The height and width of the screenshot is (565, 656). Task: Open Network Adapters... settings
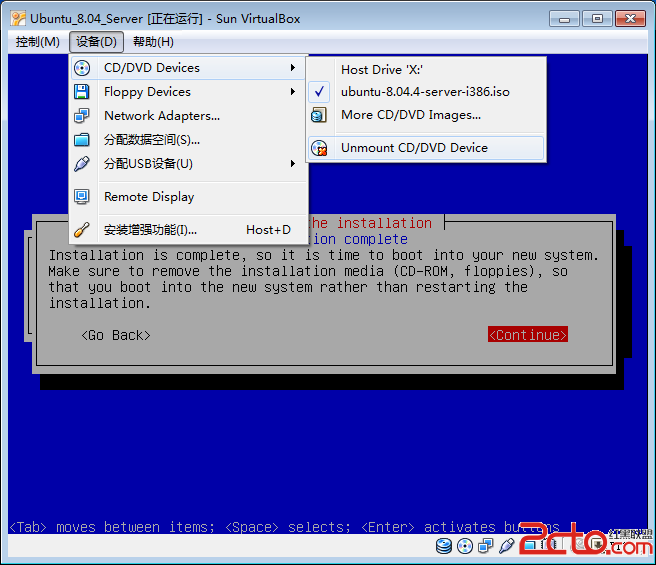pos(188,116)
